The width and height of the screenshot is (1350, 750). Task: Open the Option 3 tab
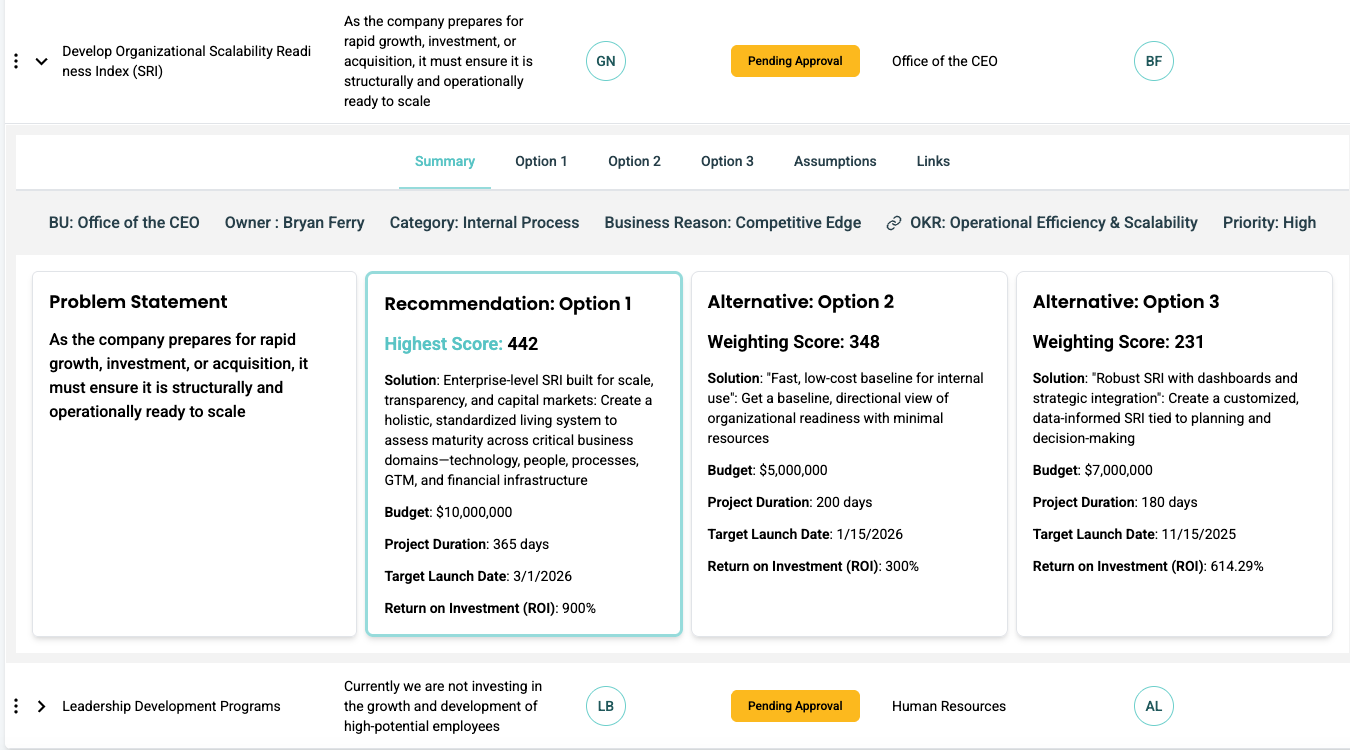click(x=727, y=161)
